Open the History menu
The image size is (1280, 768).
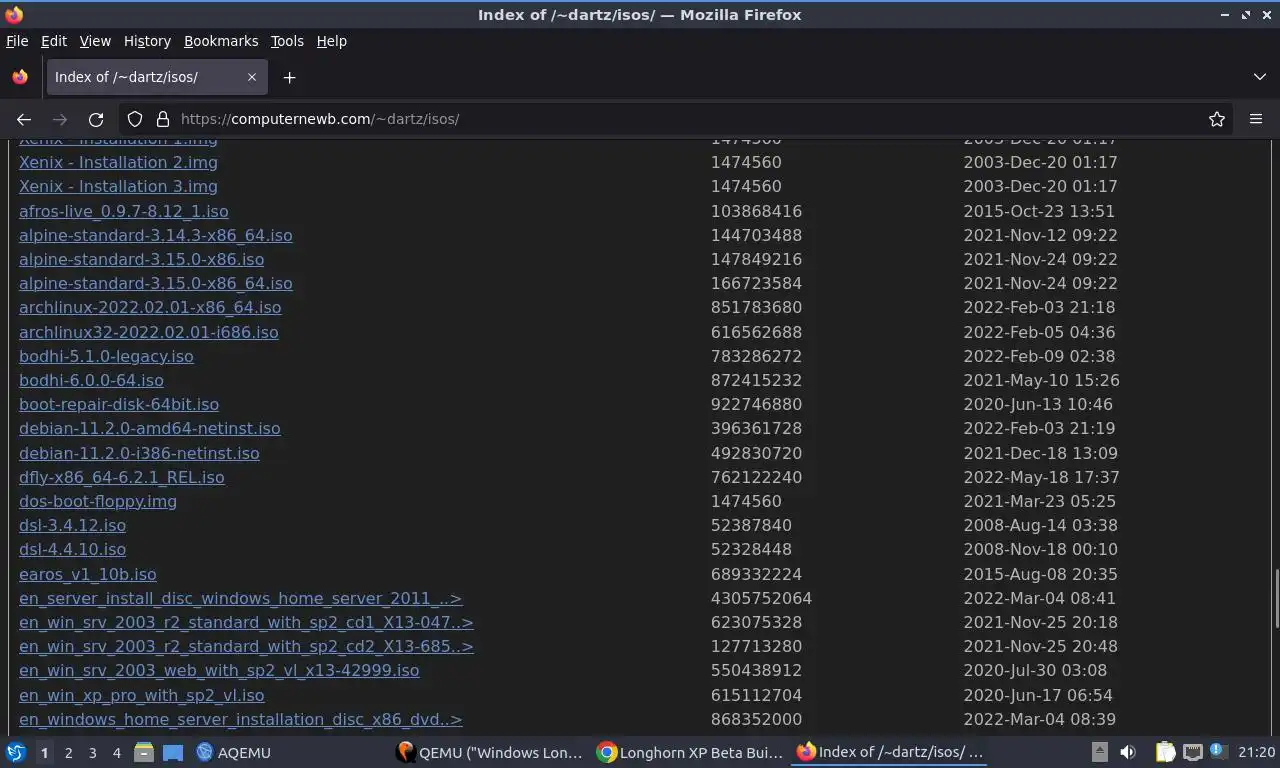[147, 41]
